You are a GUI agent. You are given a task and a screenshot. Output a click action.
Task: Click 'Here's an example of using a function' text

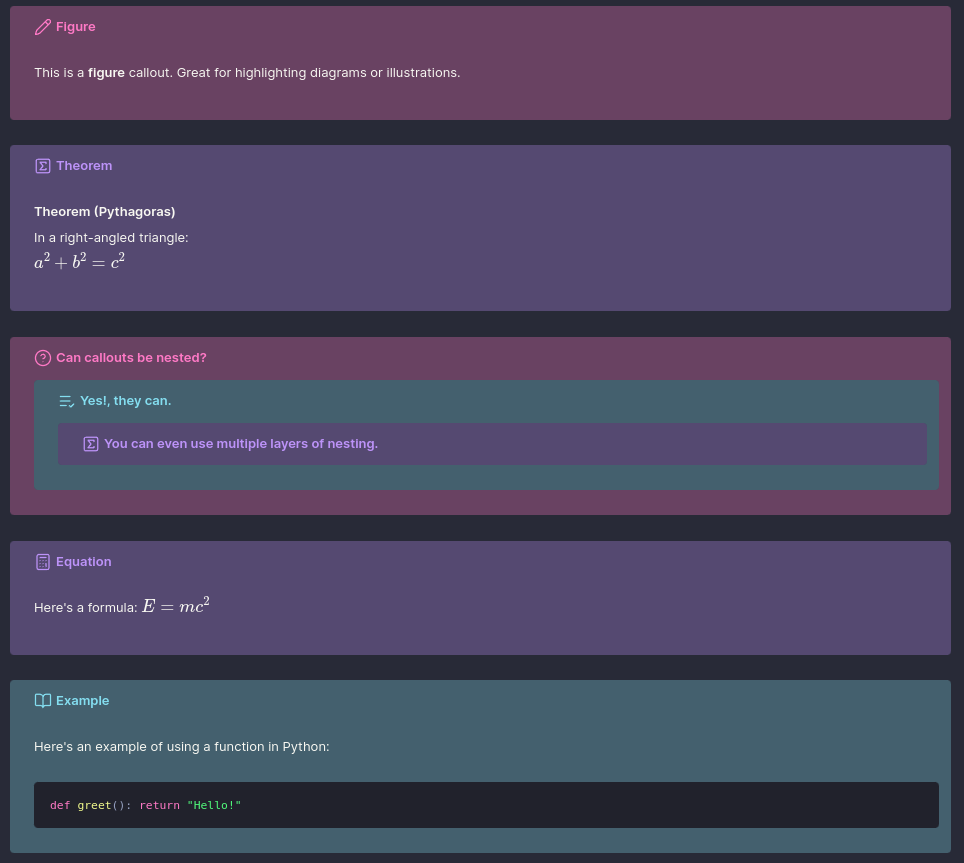[181, 747]
